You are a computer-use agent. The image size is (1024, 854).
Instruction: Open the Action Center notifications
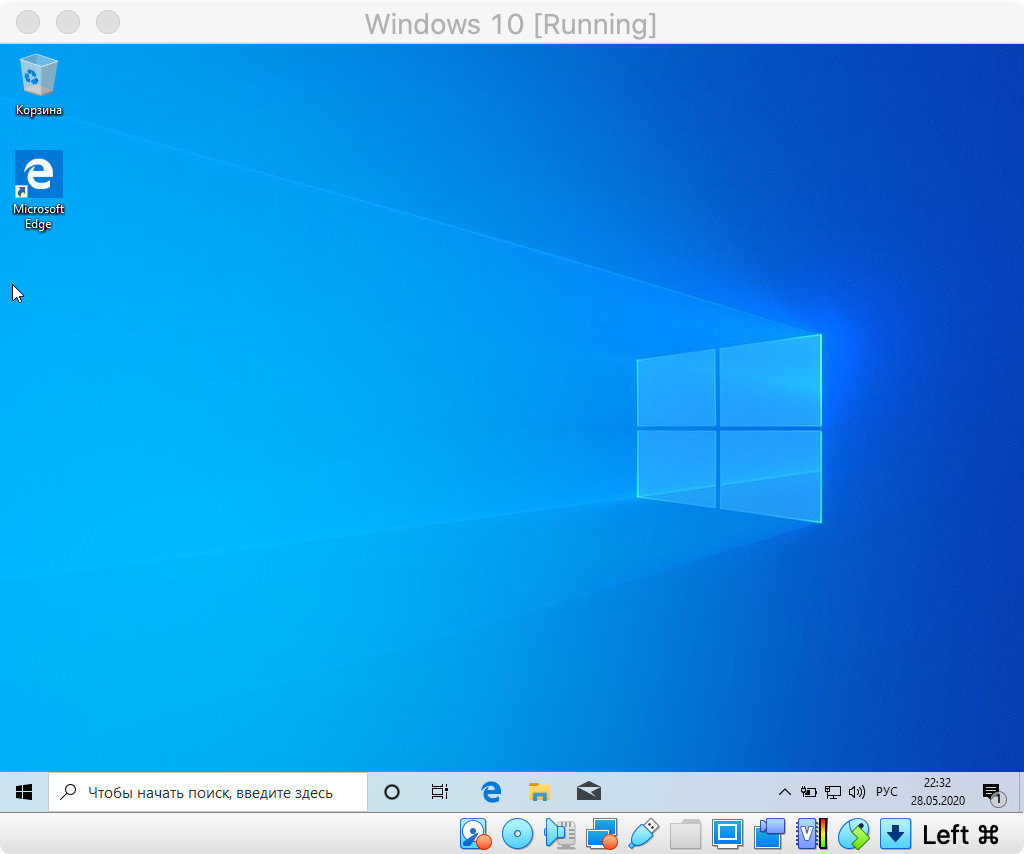pos(992,792)
